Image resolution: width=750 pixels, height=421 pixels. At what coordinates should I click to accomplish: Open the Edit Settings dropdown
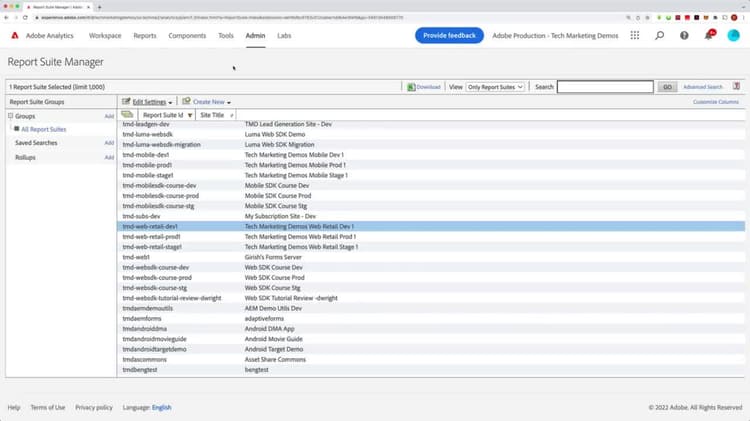pyautogui.click(x=152, y=102)
